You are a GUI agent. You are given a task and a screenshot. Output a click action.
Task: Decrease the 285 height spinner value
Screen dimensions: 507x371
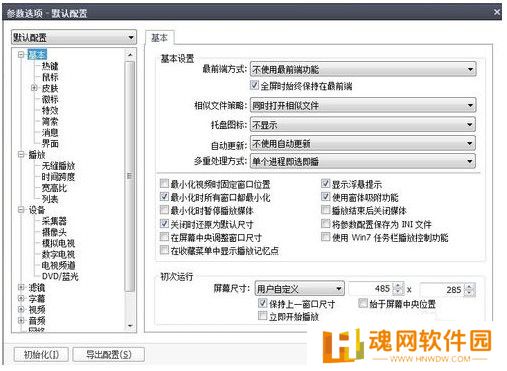pos(469,293)
